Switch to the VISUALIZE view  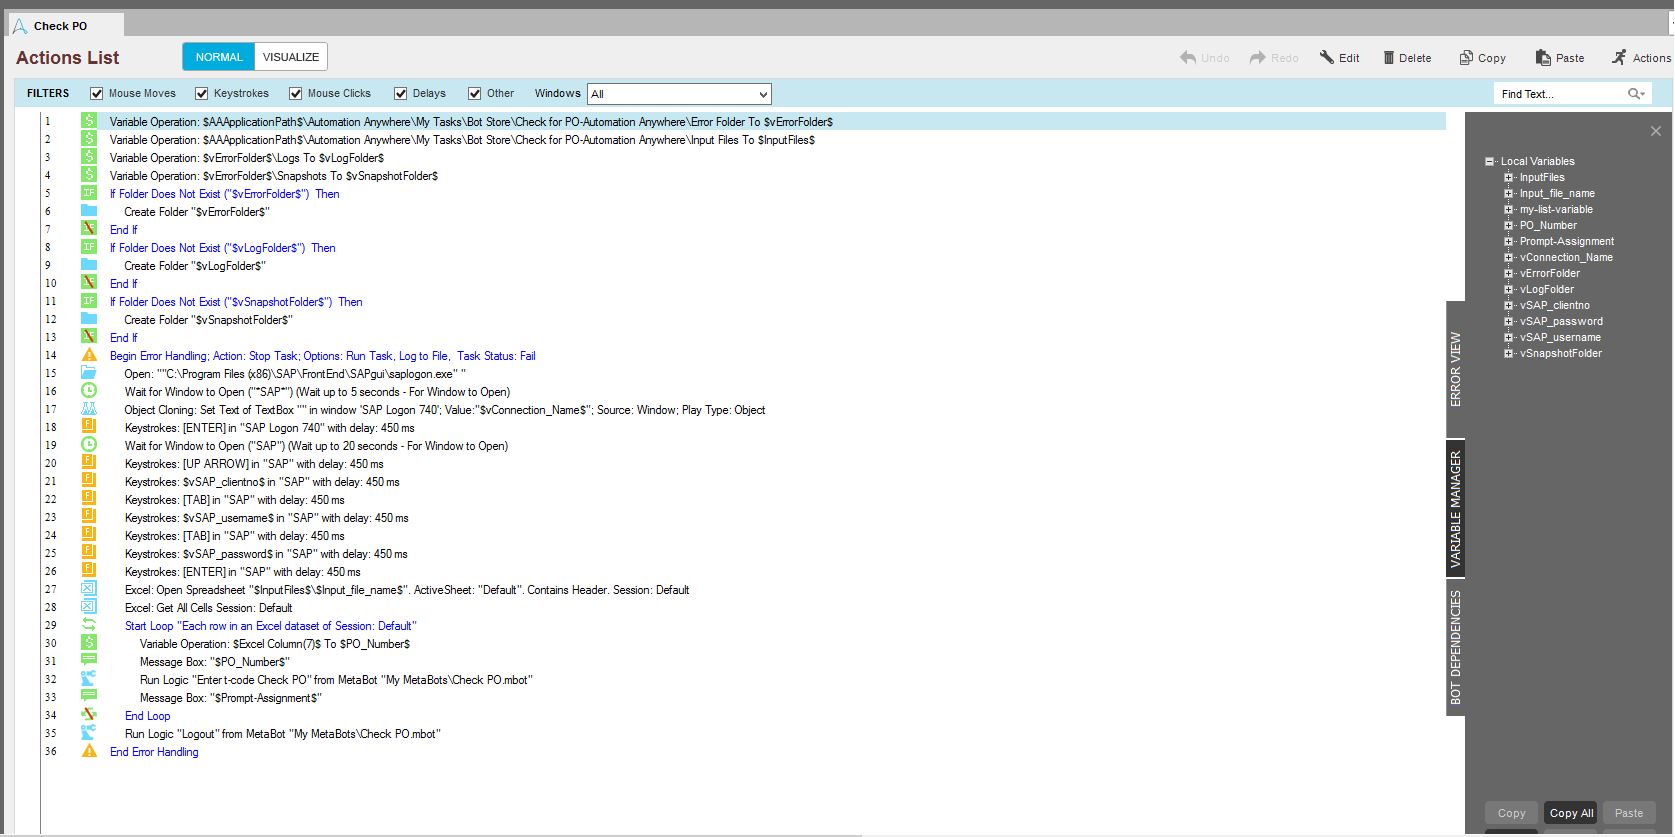tap(291, 57)
